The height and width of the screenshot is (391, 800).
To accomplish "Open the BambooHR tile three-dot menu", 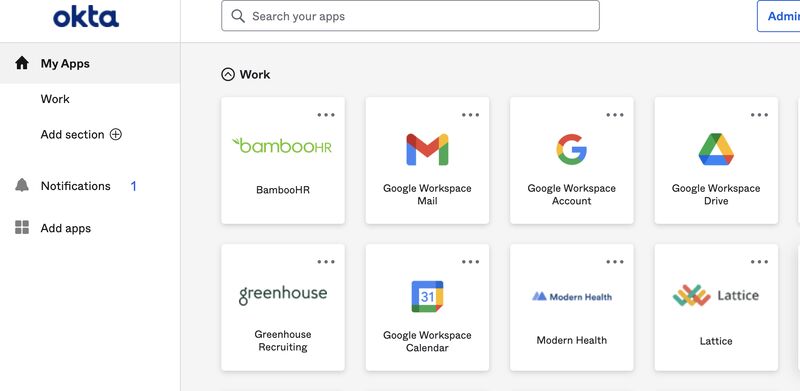I will point(326,115).
